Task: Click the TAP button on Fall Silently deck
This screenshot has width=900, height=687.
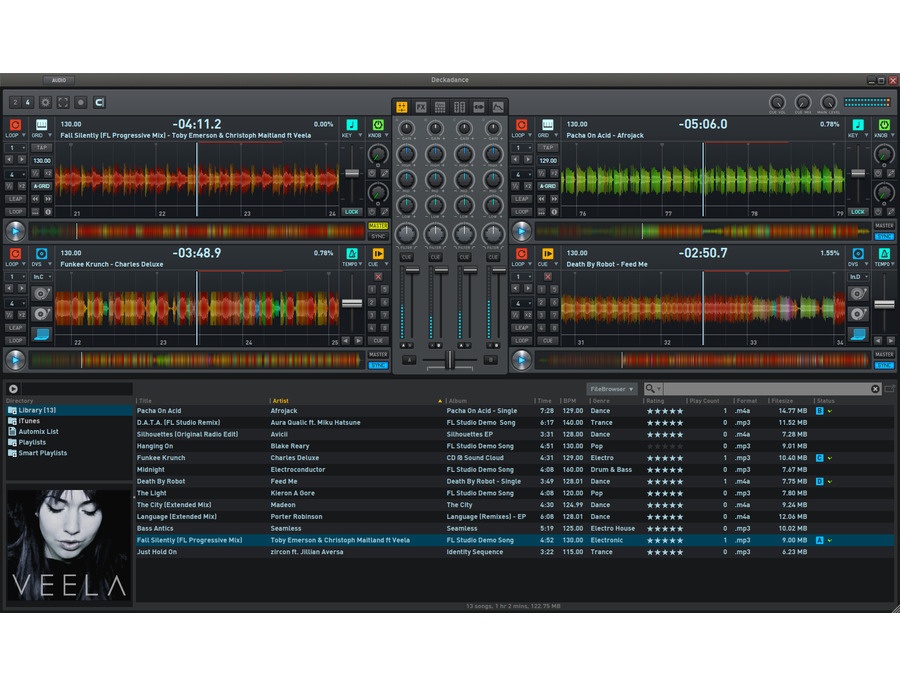Action: coord(41,147)
